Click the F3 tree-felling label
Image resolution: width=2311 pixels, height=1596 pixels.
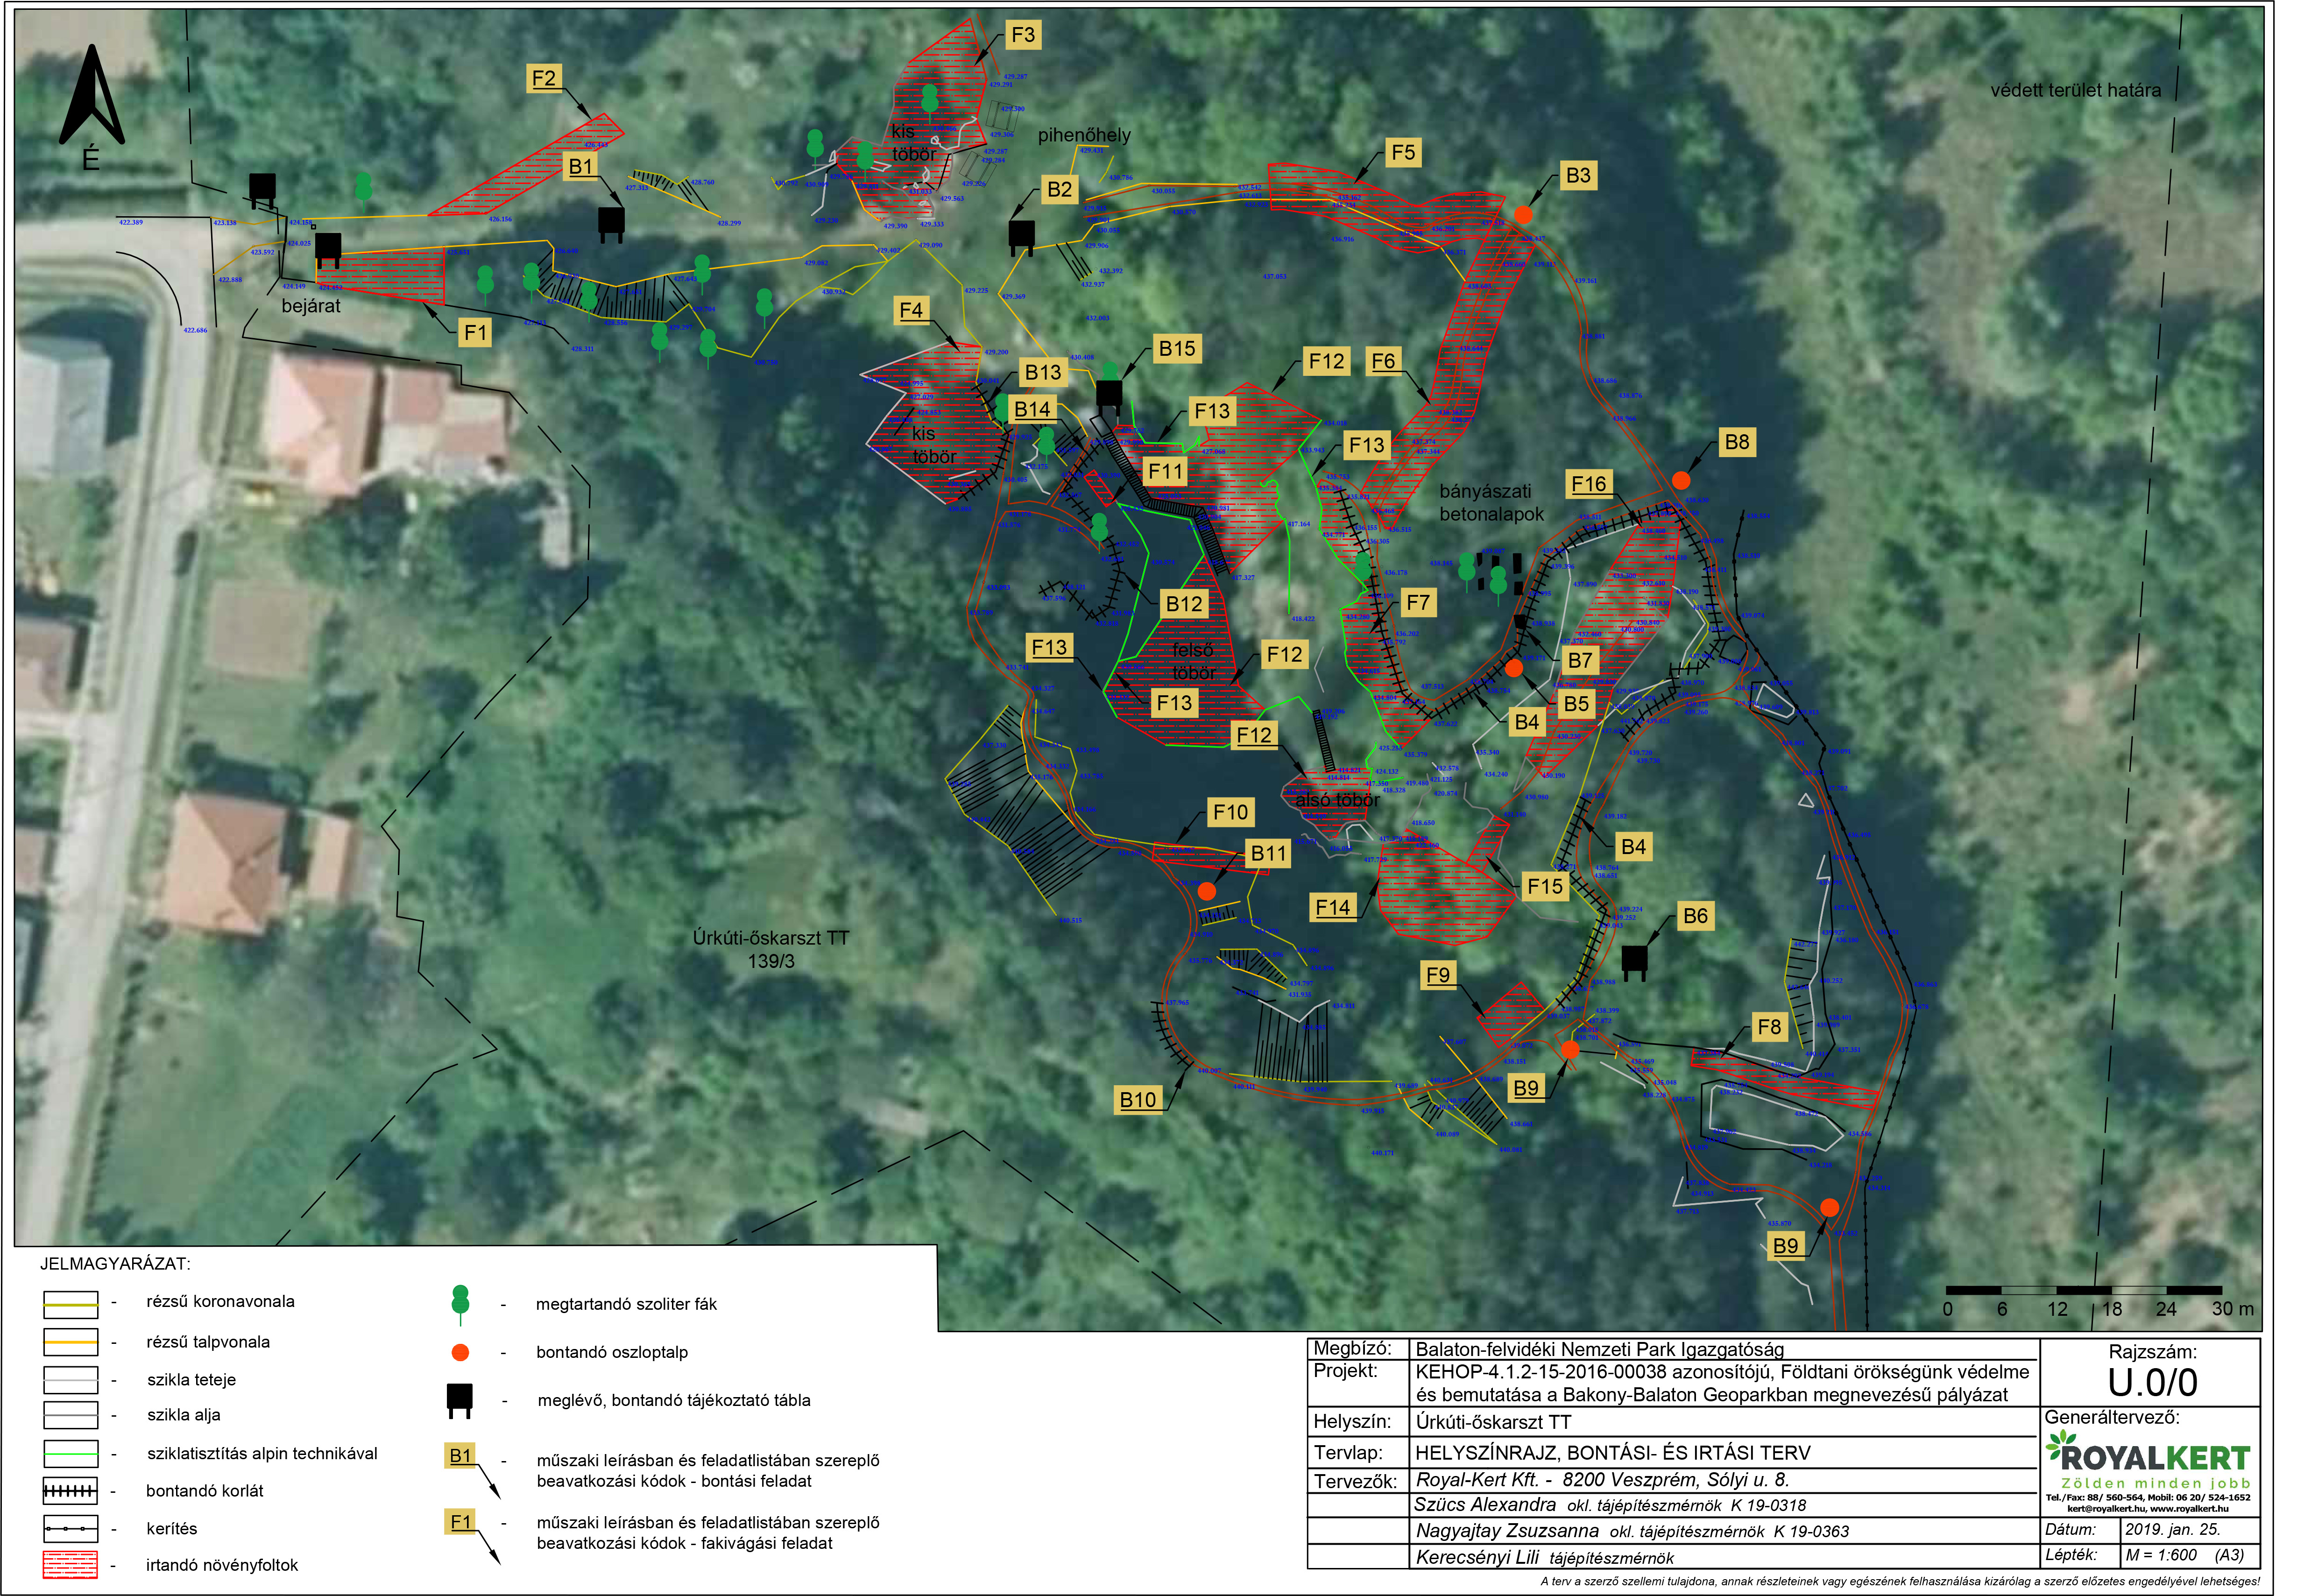[x=1023, y=35]
